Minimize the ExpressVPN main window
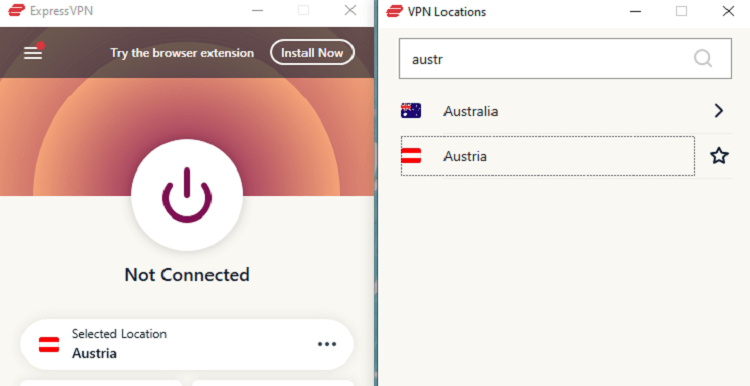 point(258,11)
